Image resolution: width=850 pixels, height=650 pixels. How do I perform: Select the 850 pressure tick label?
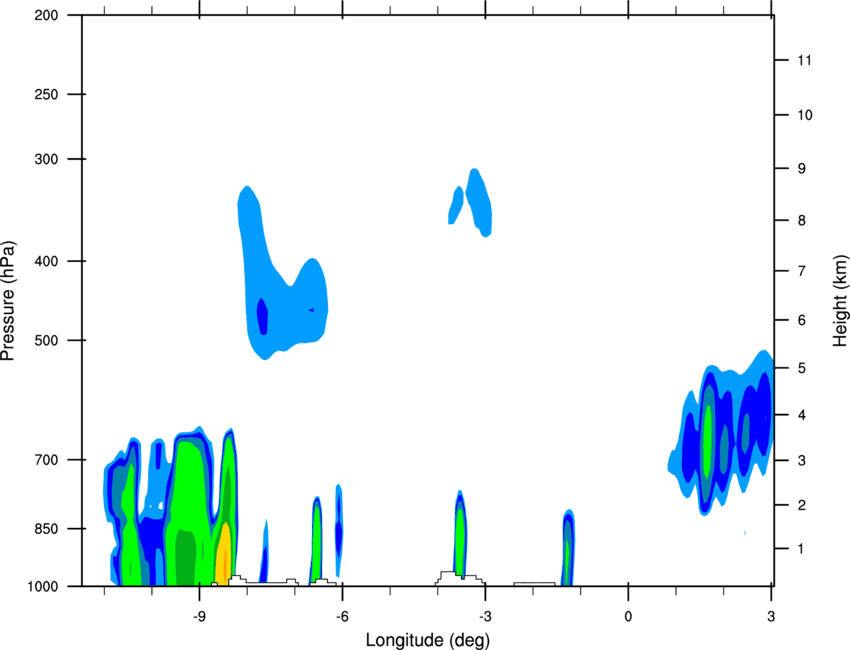[x=46, y=529]
